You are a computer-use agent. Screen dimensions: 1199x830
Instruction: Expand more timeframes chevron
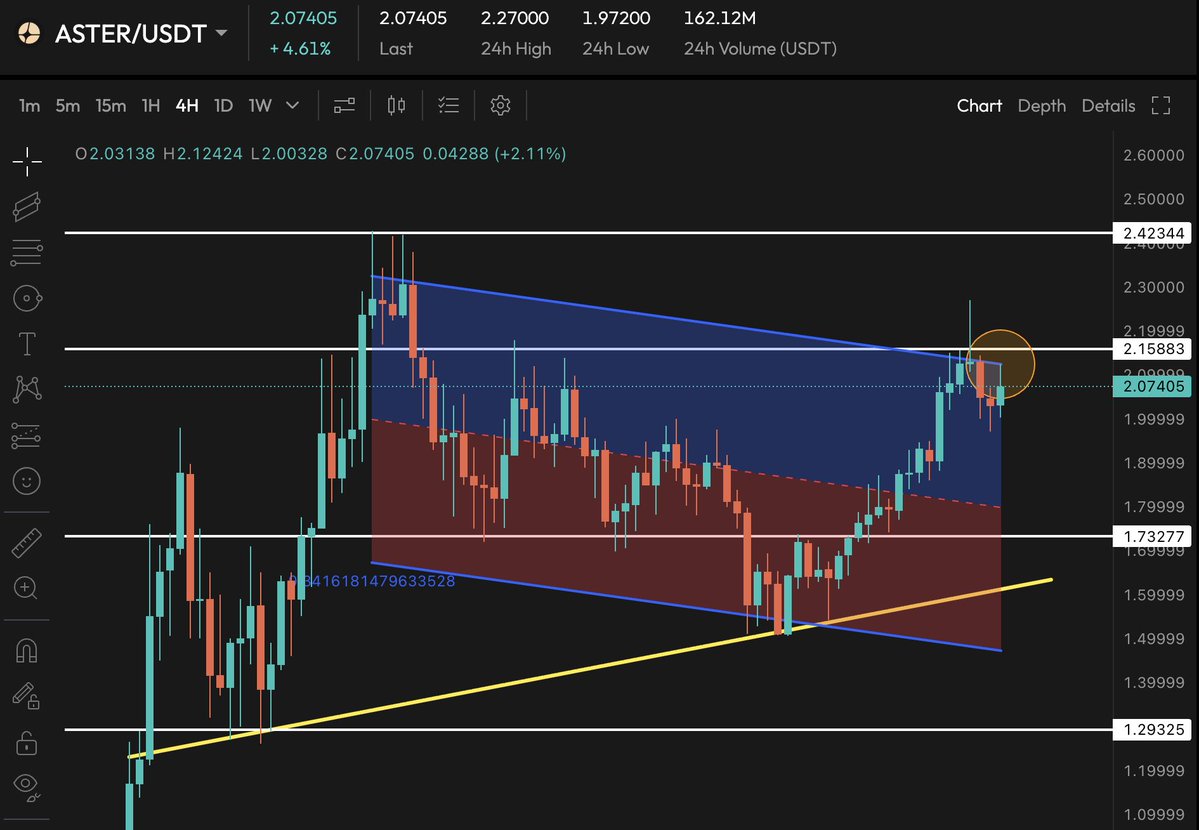click(x=292, y=106)
